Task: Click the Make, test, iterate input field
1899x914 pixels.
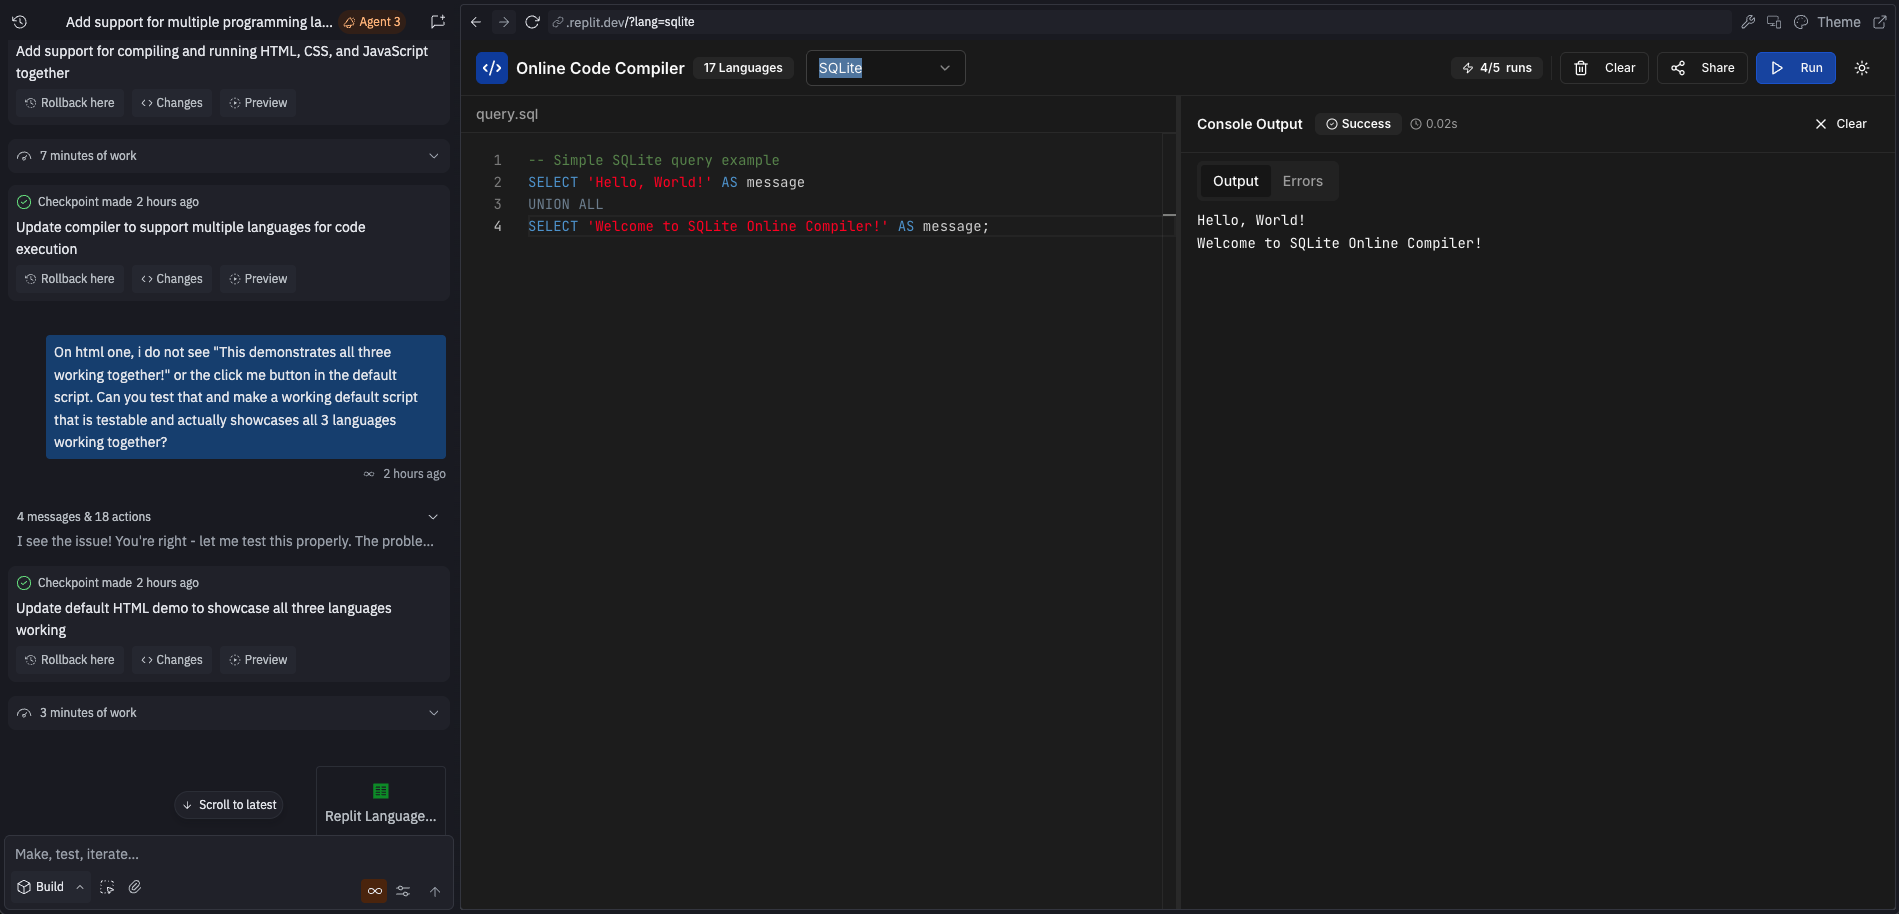Action: [200, 854]
